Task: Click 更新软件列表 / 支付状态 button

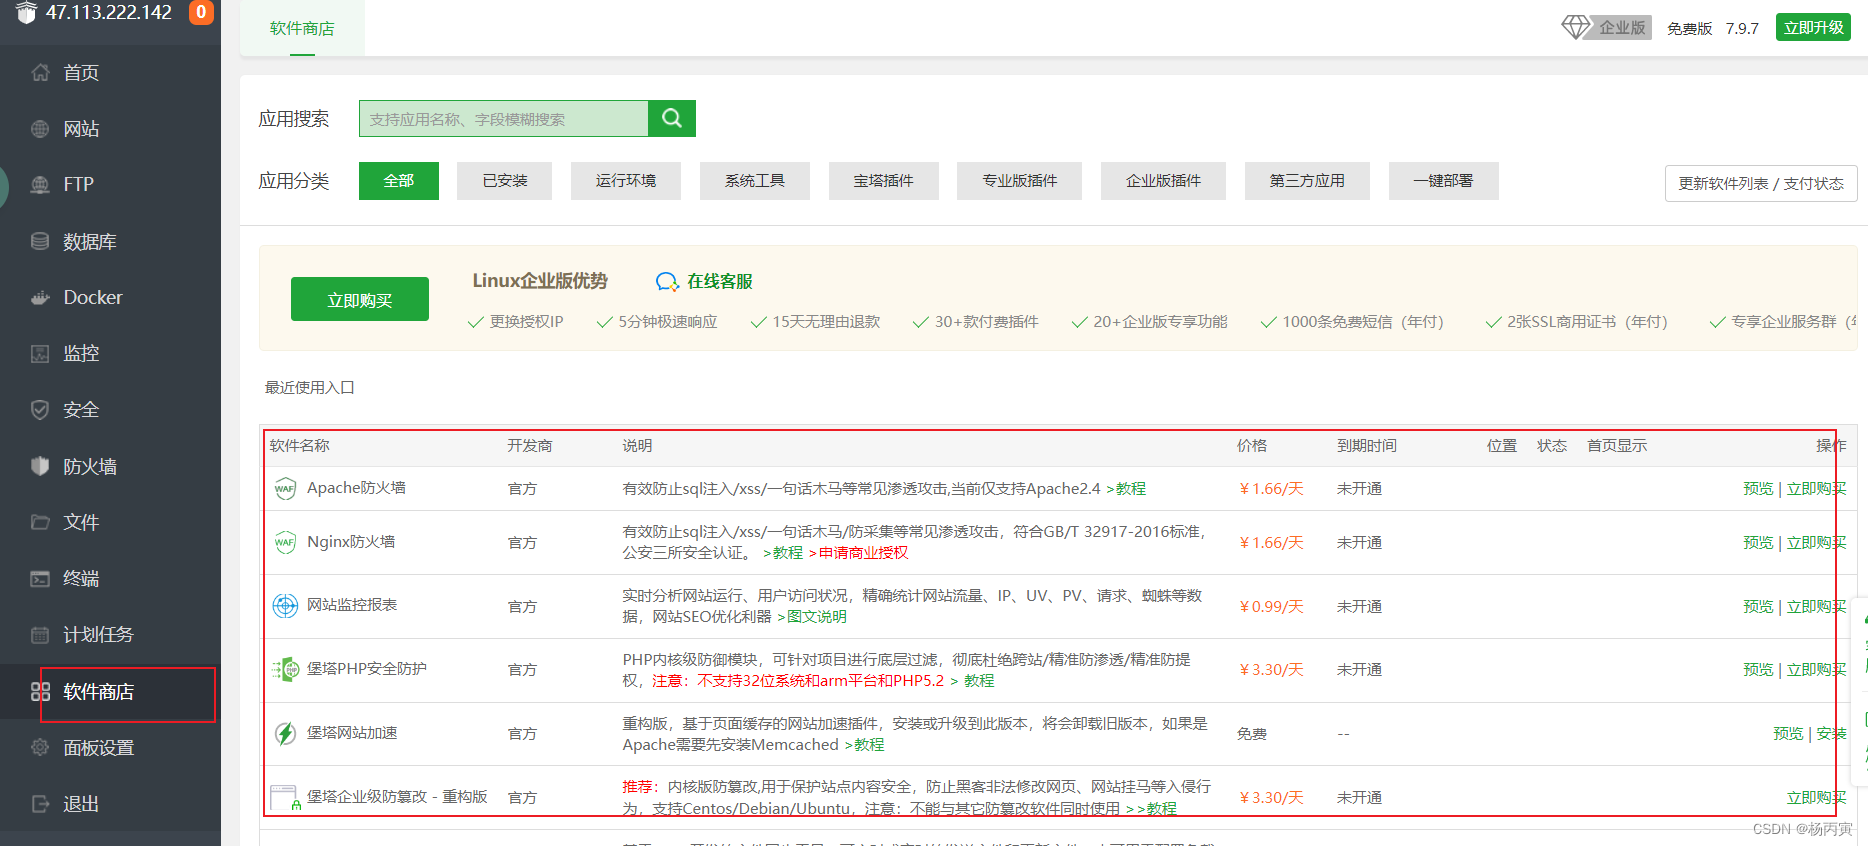Action: pos(1761,183)
